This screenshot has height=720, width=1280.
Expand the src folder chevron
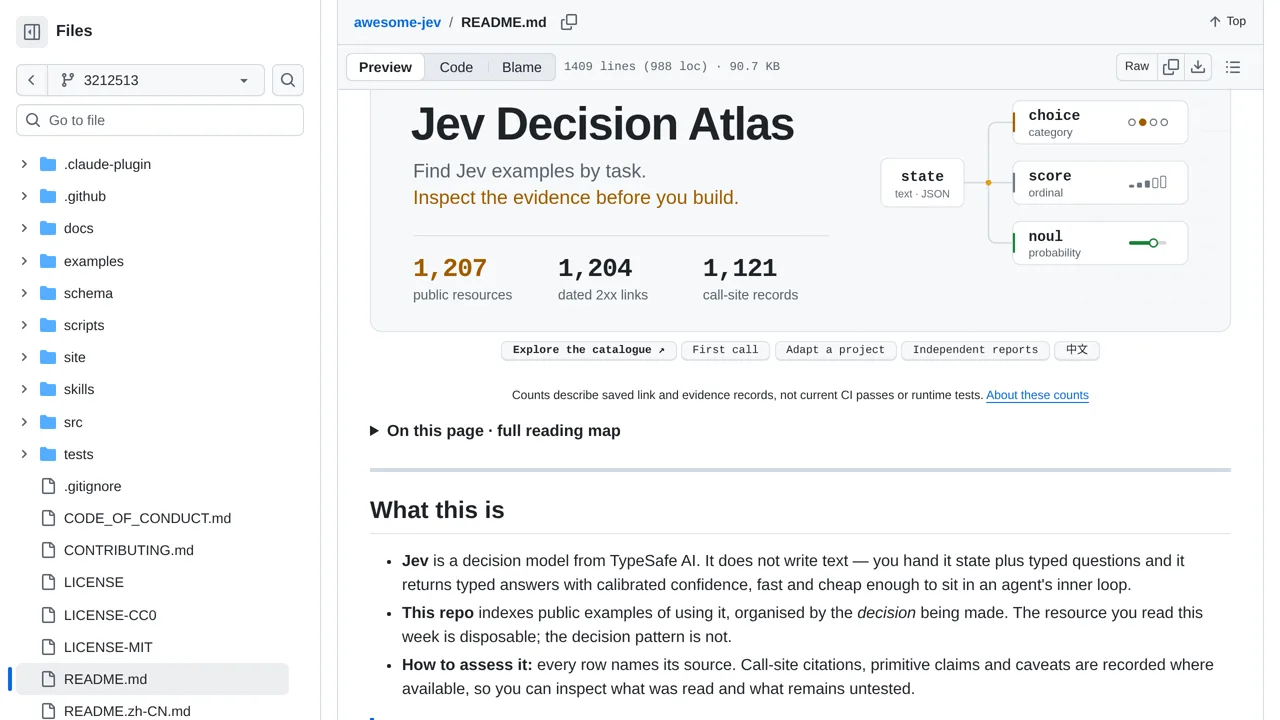click(24, 422)
